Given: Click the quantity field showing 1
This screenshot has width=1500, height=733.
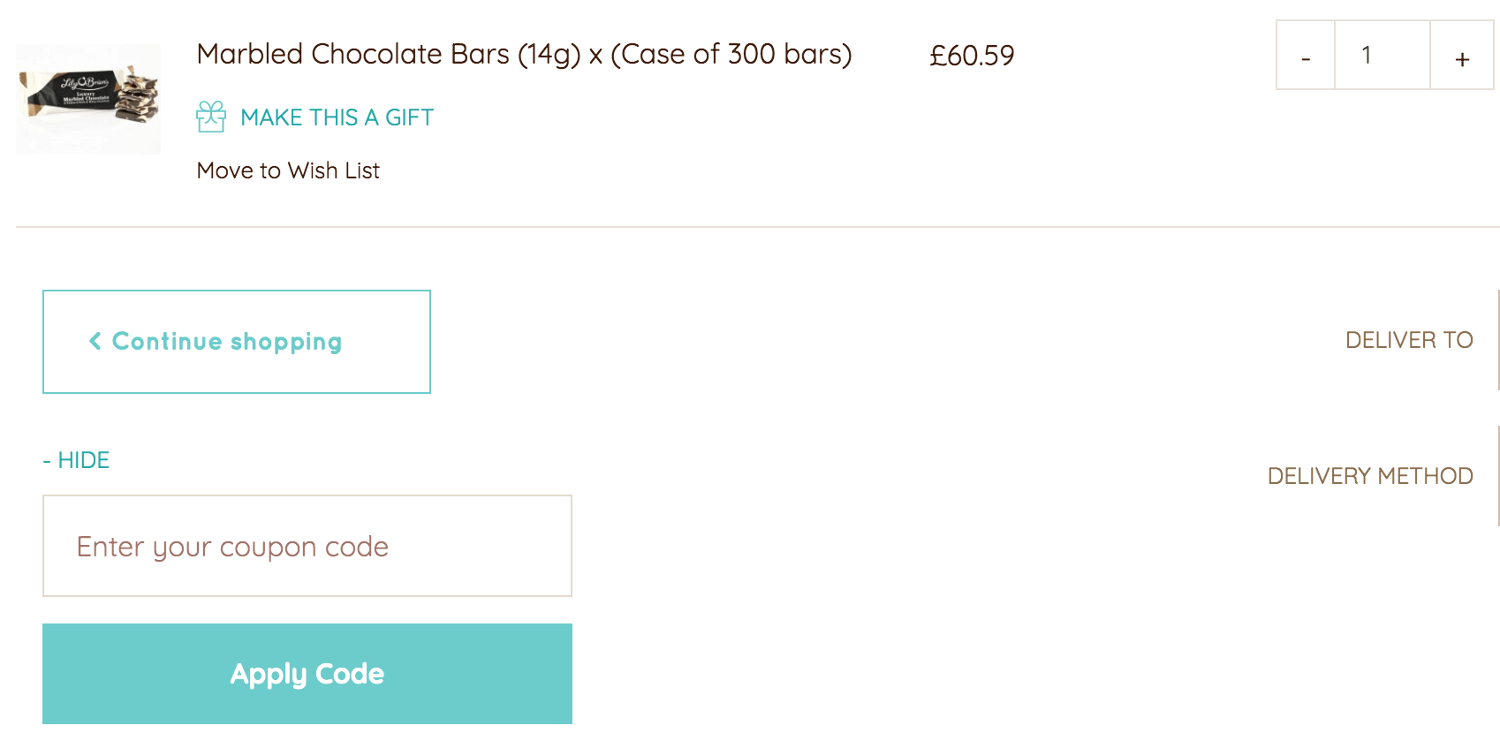Looking at the screenshot, I should (x=1382, y=55).
